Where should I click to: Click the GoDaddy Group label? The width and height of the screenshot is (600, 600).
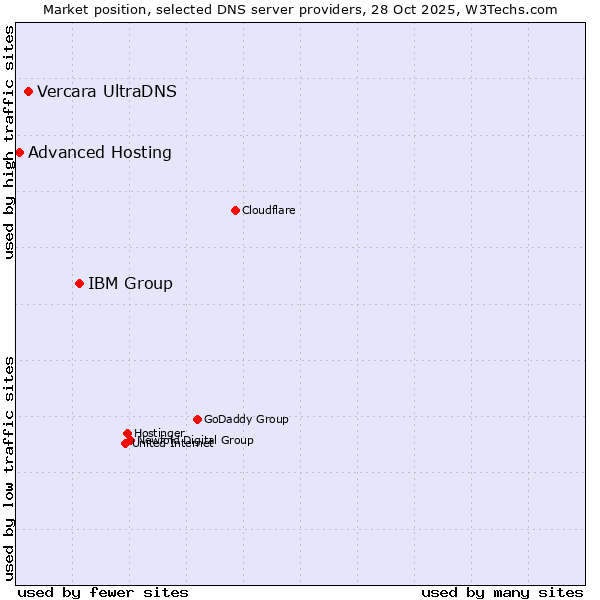coord(246,420)
